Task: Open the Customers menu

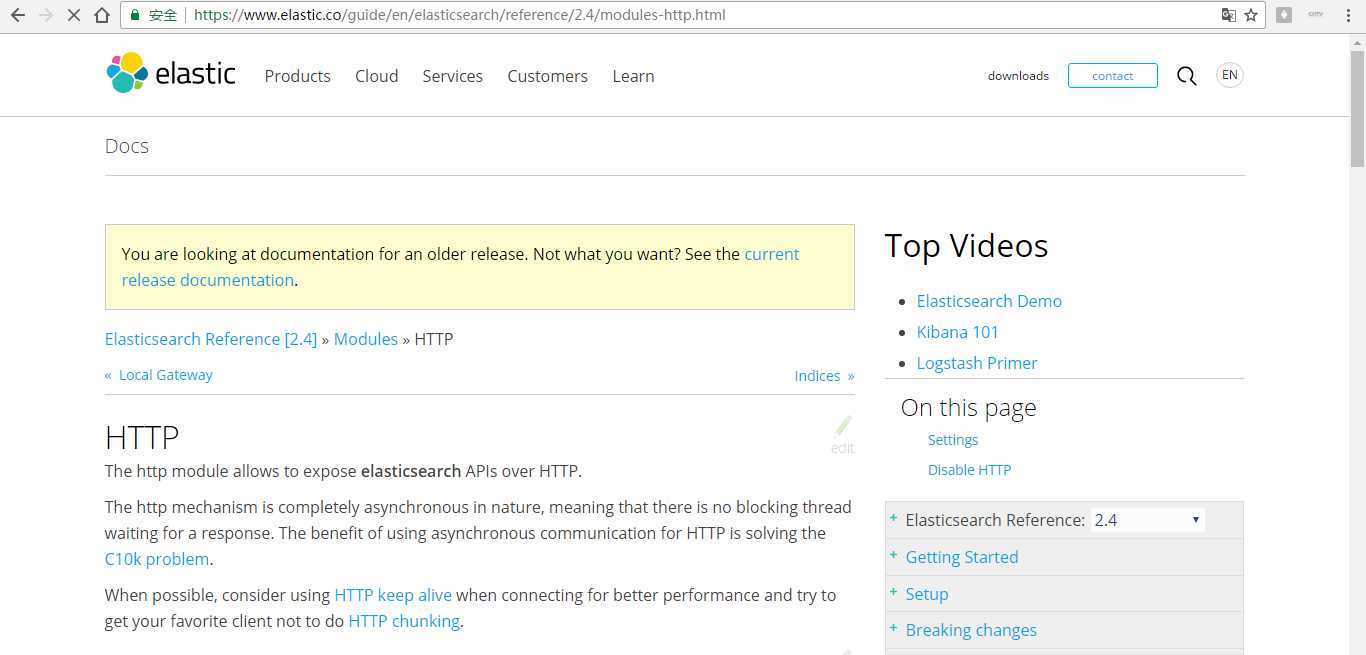Action: 547,76
